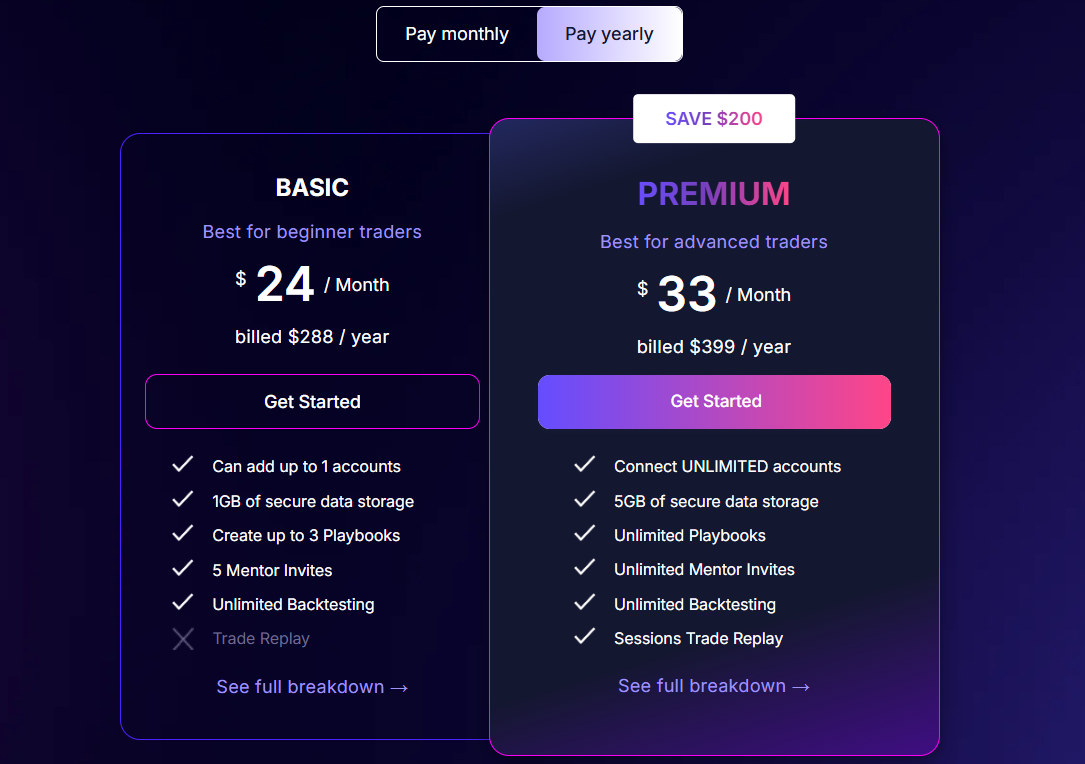This screenshot has width=1085, height=764.
Task: Open See full breakdown under Premium
Action: click(x=714, y=686)
